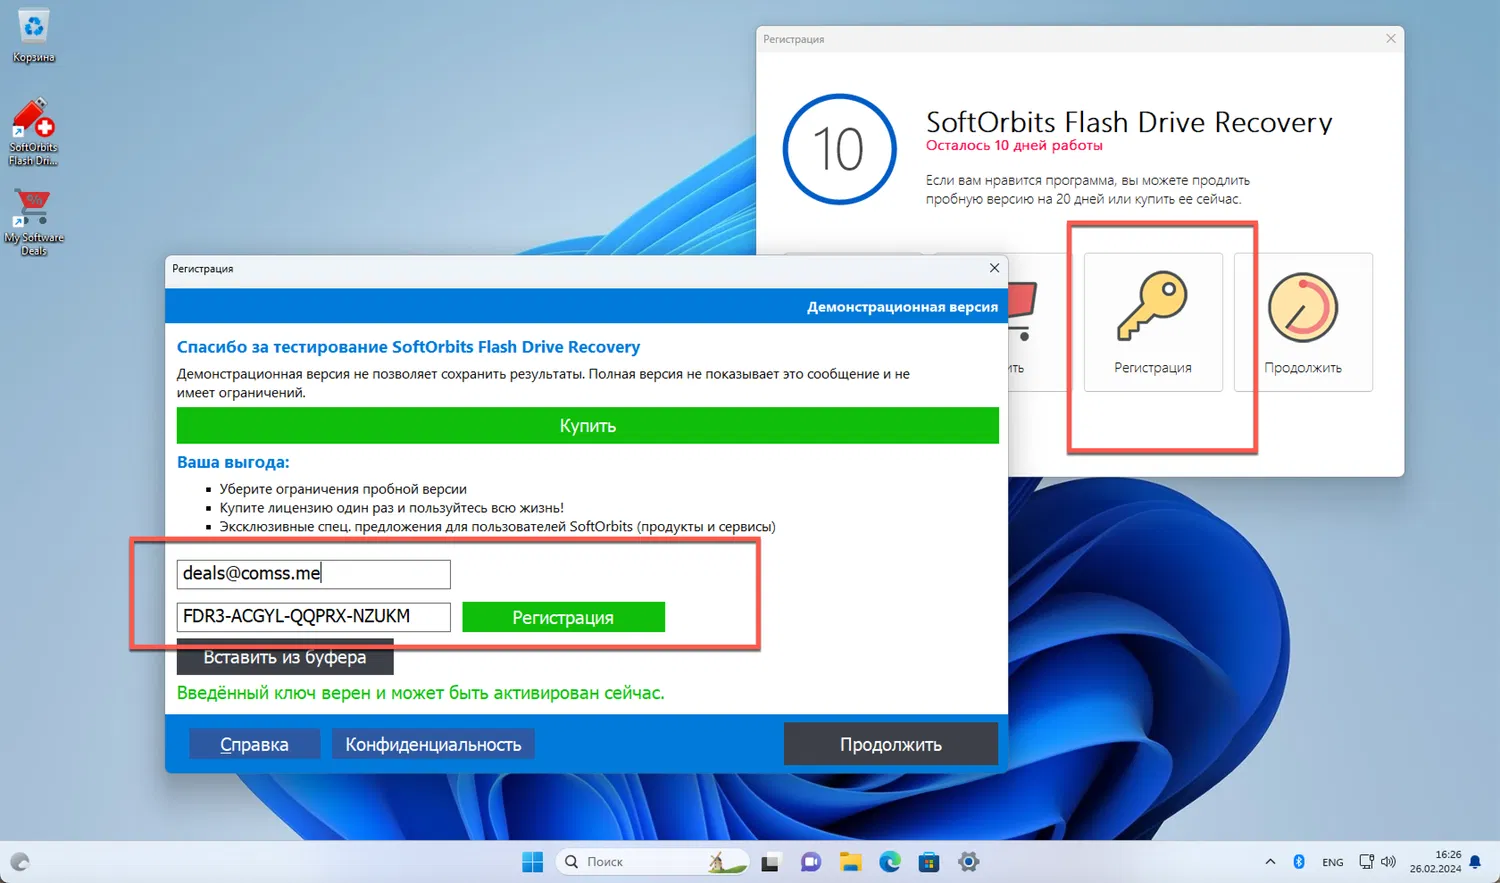Open the Справка help link
Screen dimensions: 1500x883
pos(254,744)
